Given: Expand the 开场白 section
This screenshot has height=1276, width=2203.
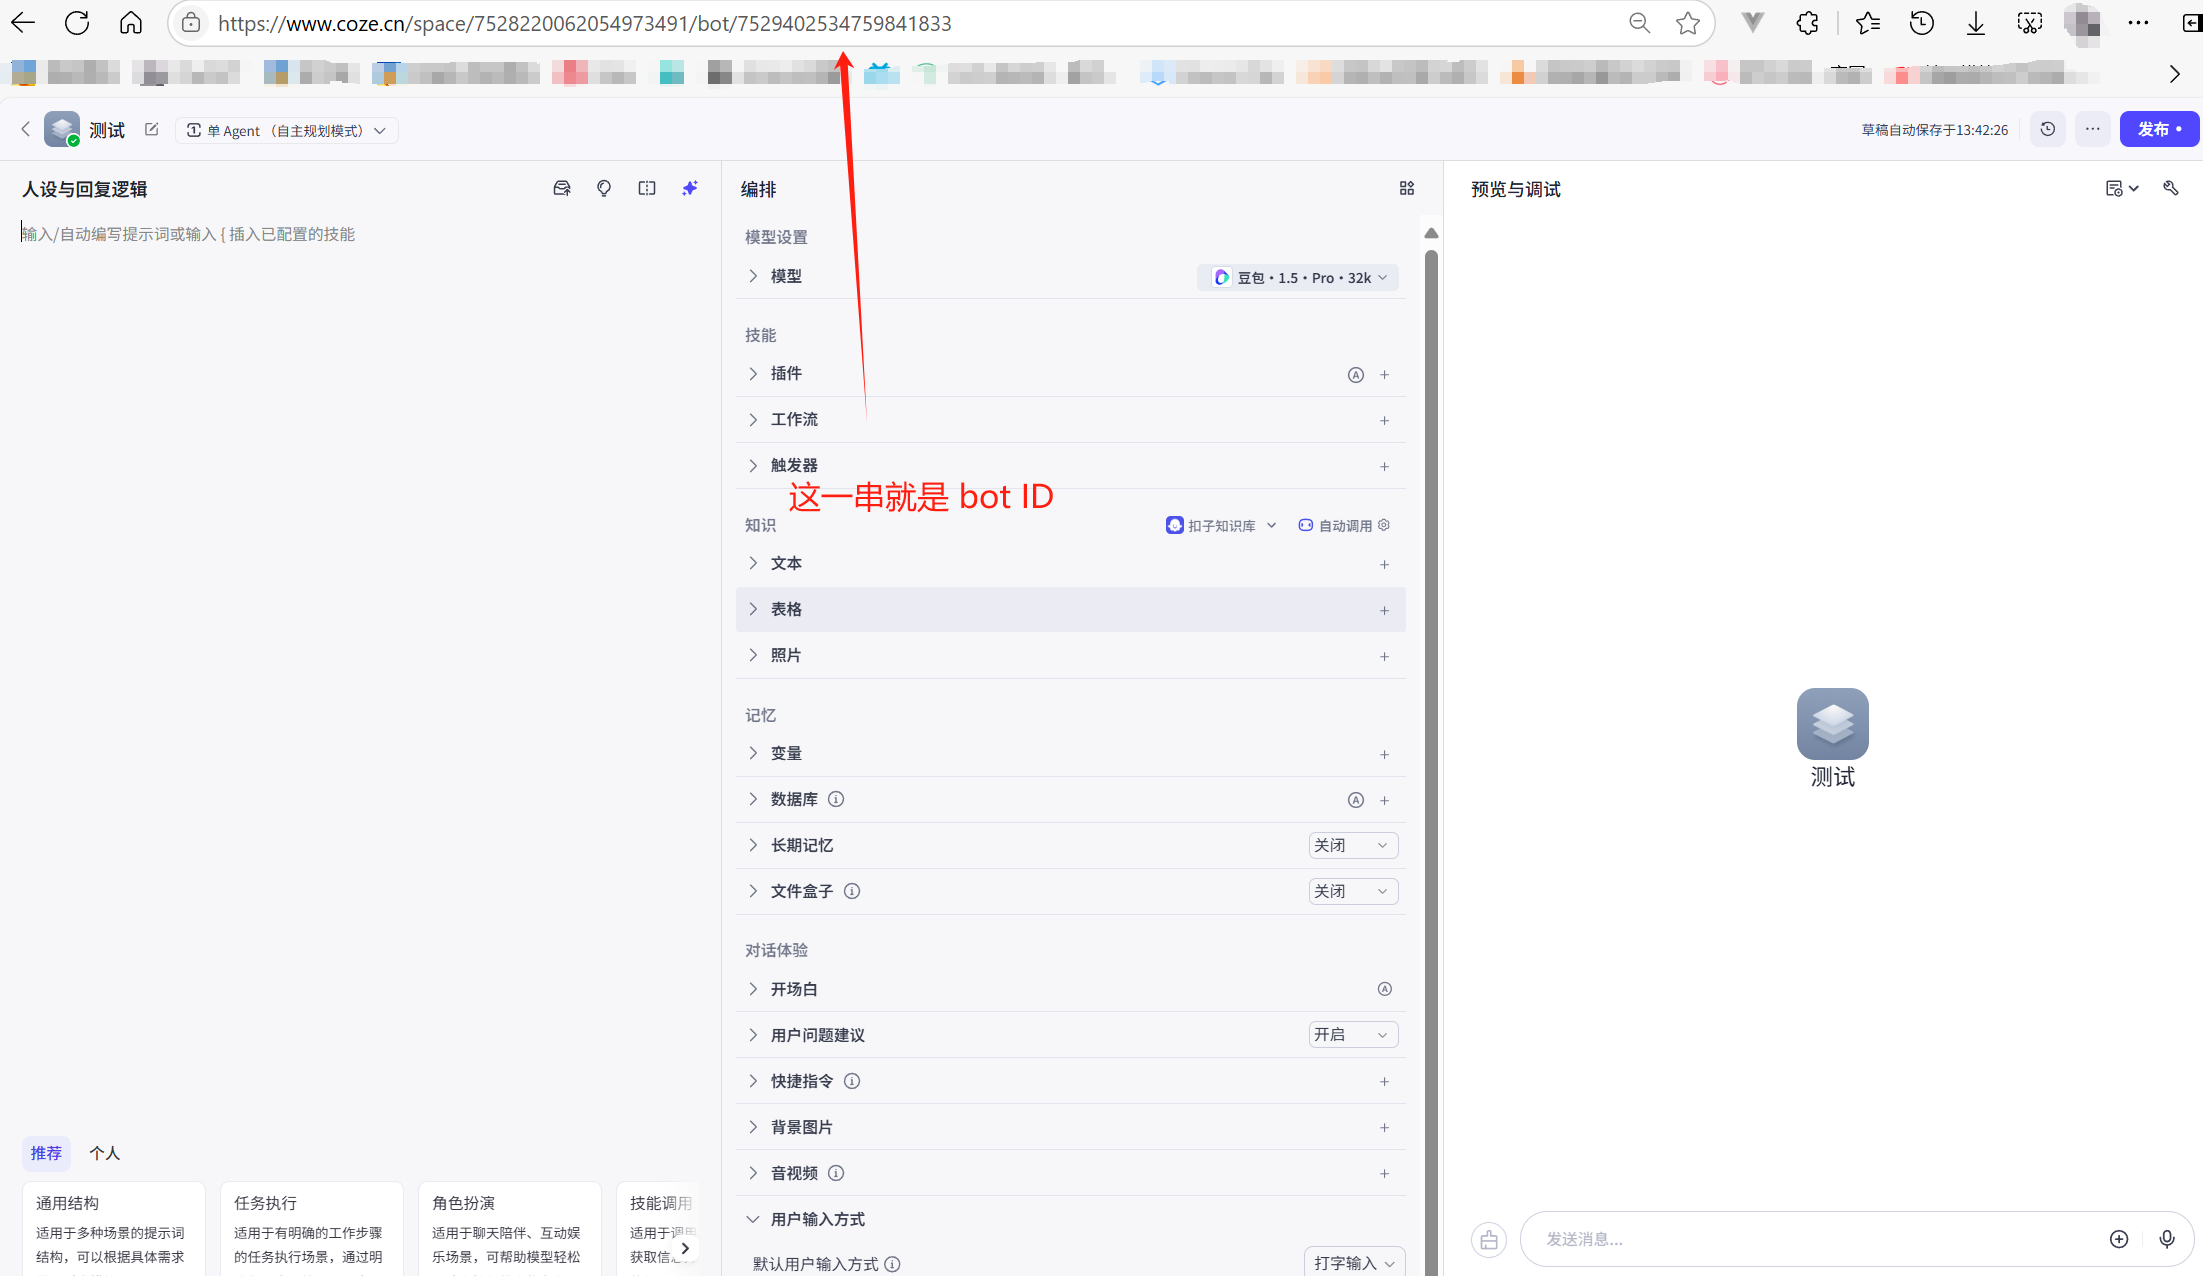Looking at the screenshot, I should tap(753, 989).
